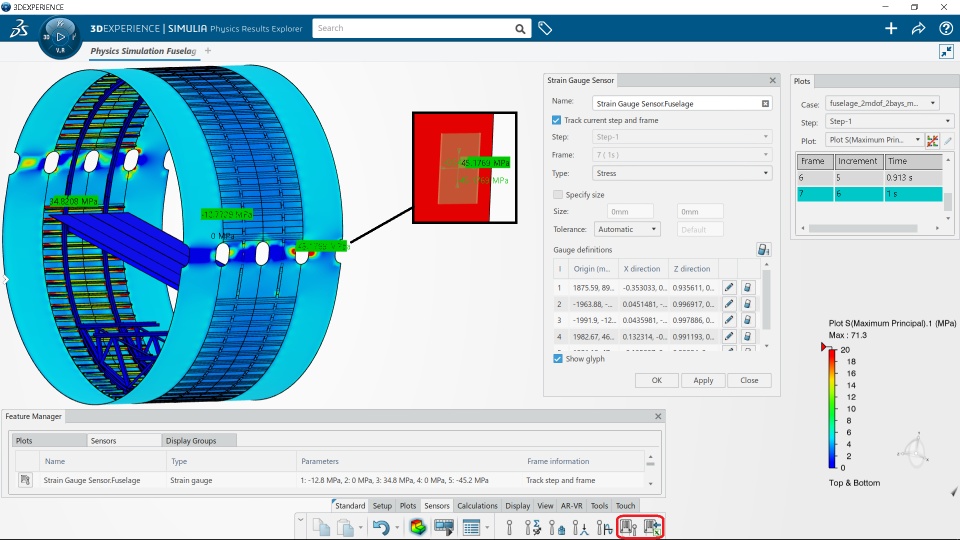Click strain gauge icon in Sensors table row
The height and width of the screenshot is (540, 960).
tap(25, 480)
